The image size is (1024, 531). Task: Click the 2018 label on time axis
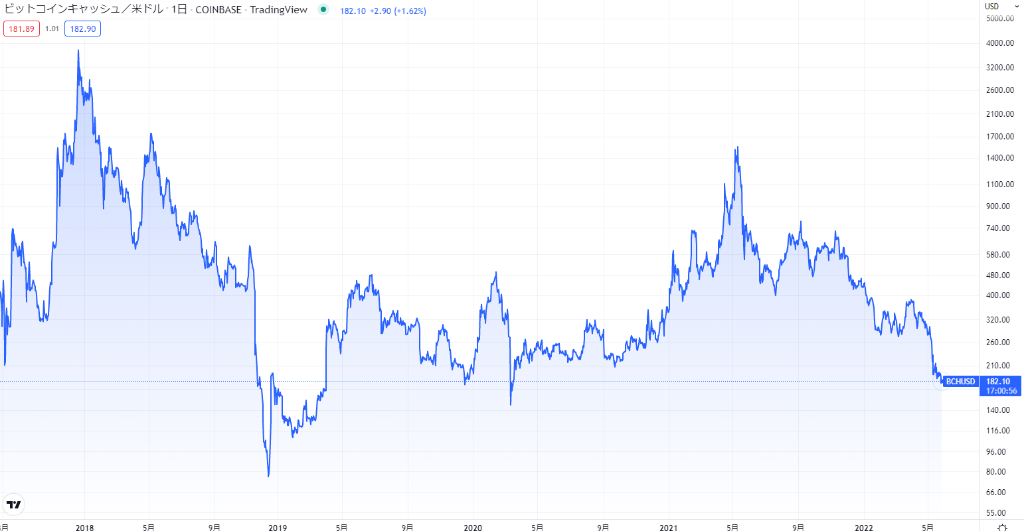pyautogui.click(x=85, y=527)
